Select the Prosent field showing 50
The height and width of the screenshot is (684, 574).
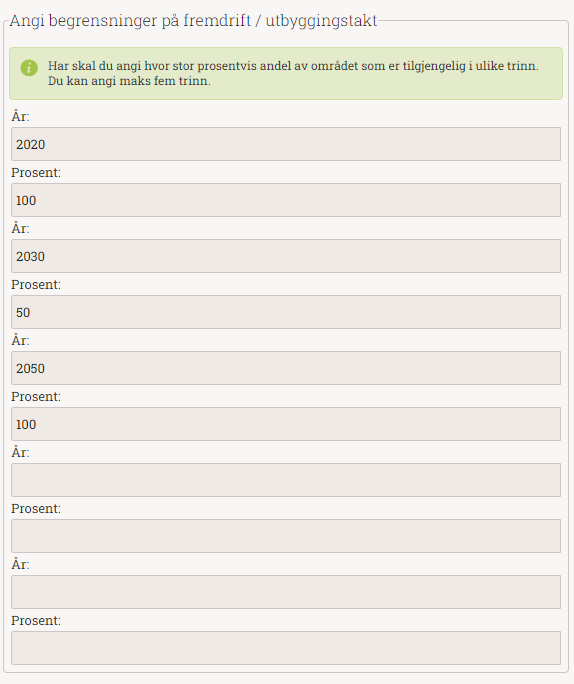coord(286,312)
